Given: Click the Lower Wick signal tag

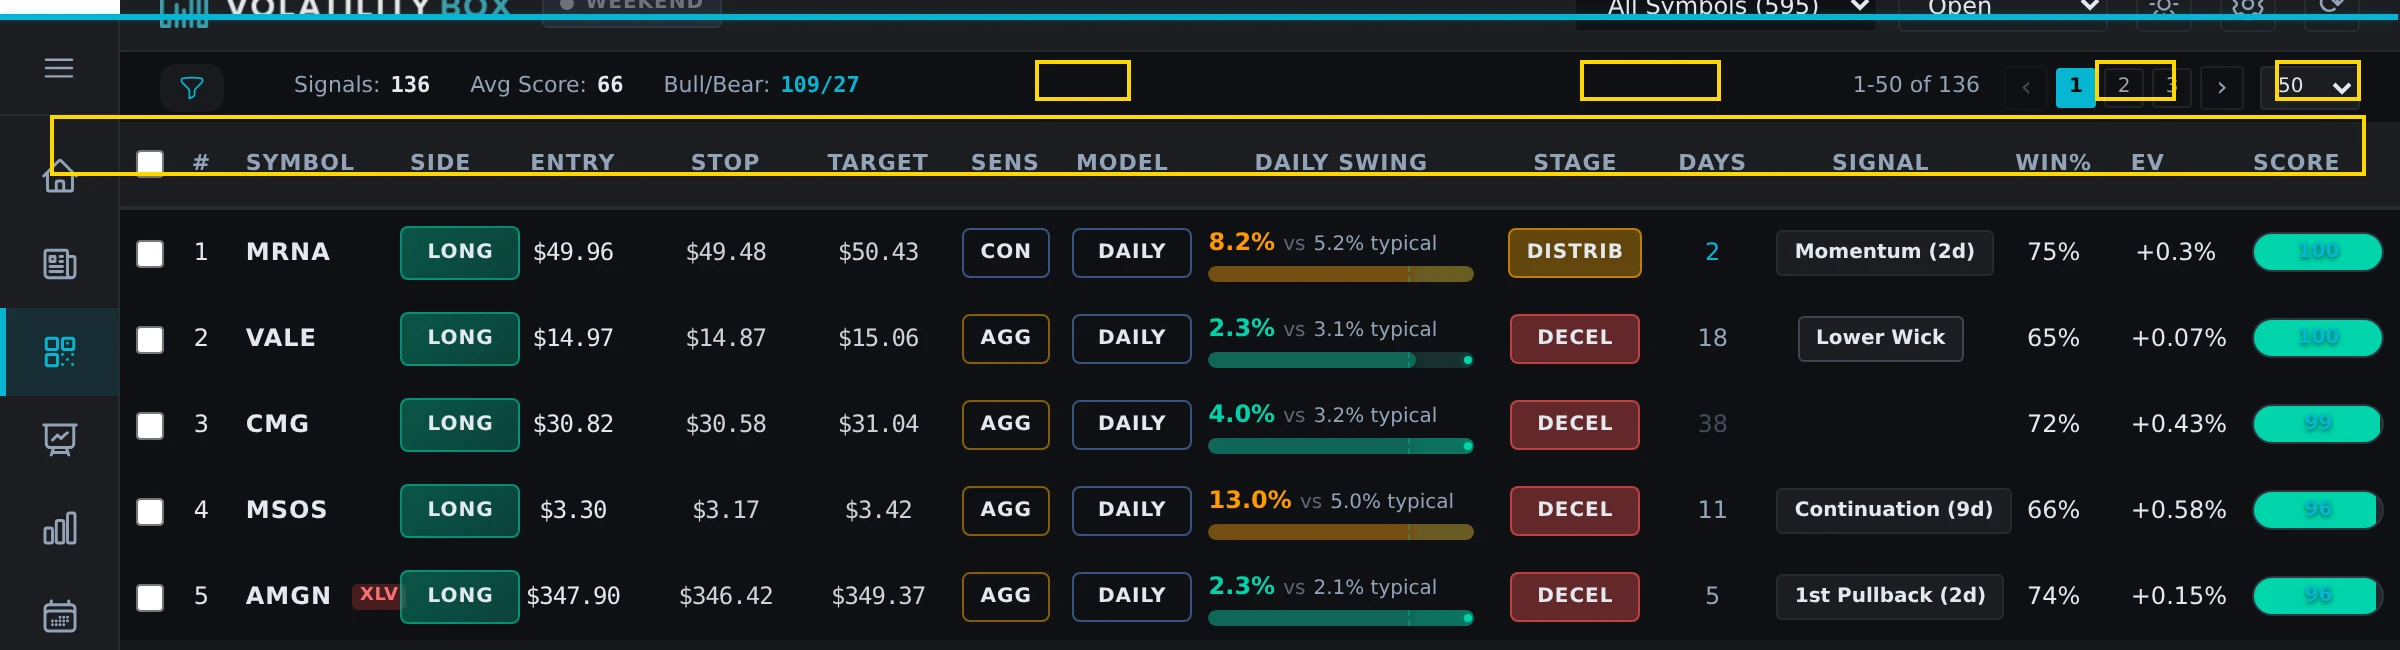Looking at the screenshot, I should pos(1881,338).
